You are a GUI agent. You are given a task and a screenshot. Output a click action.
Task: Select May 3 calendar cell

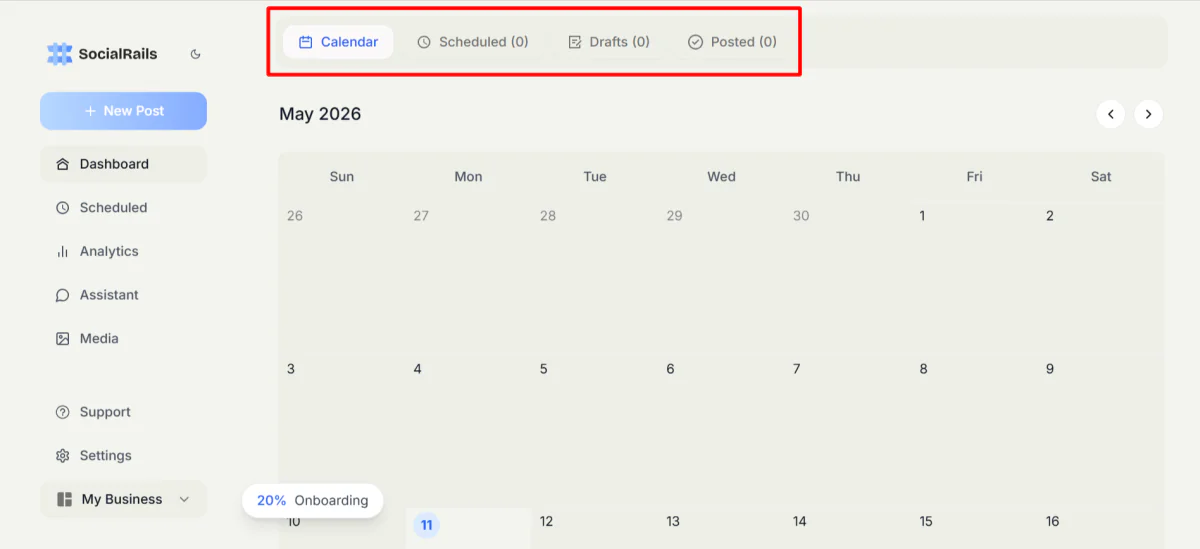[x=341, y=431]
